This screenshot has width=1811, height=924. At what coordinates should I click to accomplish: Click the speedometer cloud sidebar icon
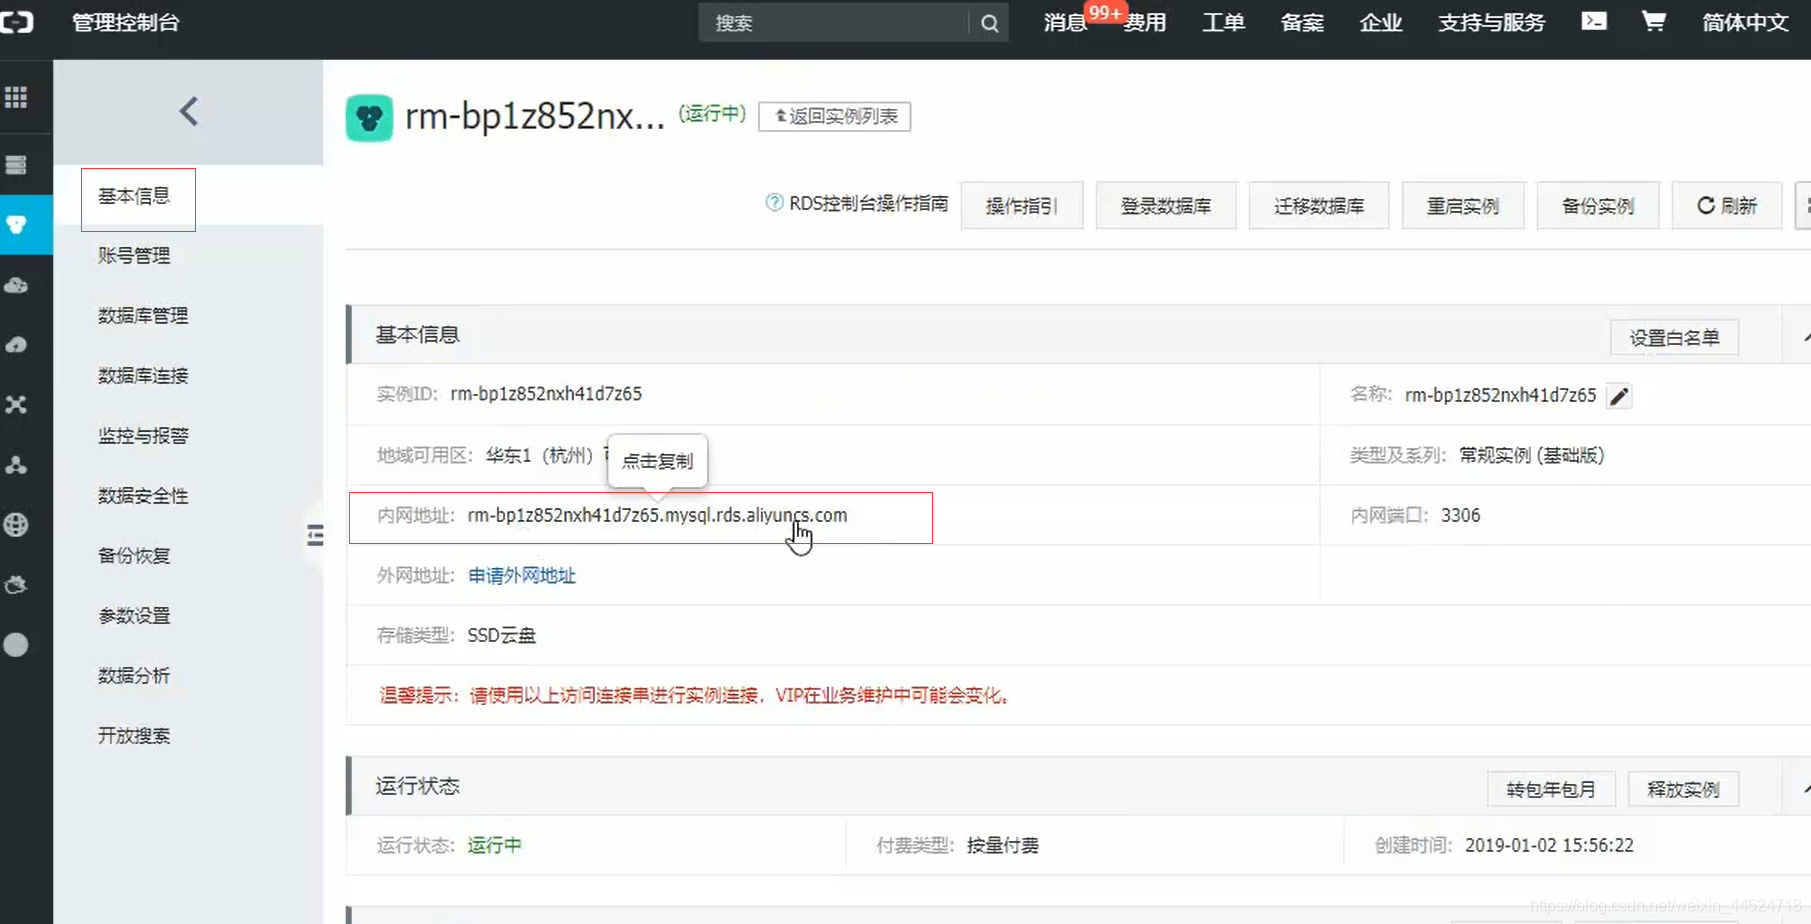point(16,345)
